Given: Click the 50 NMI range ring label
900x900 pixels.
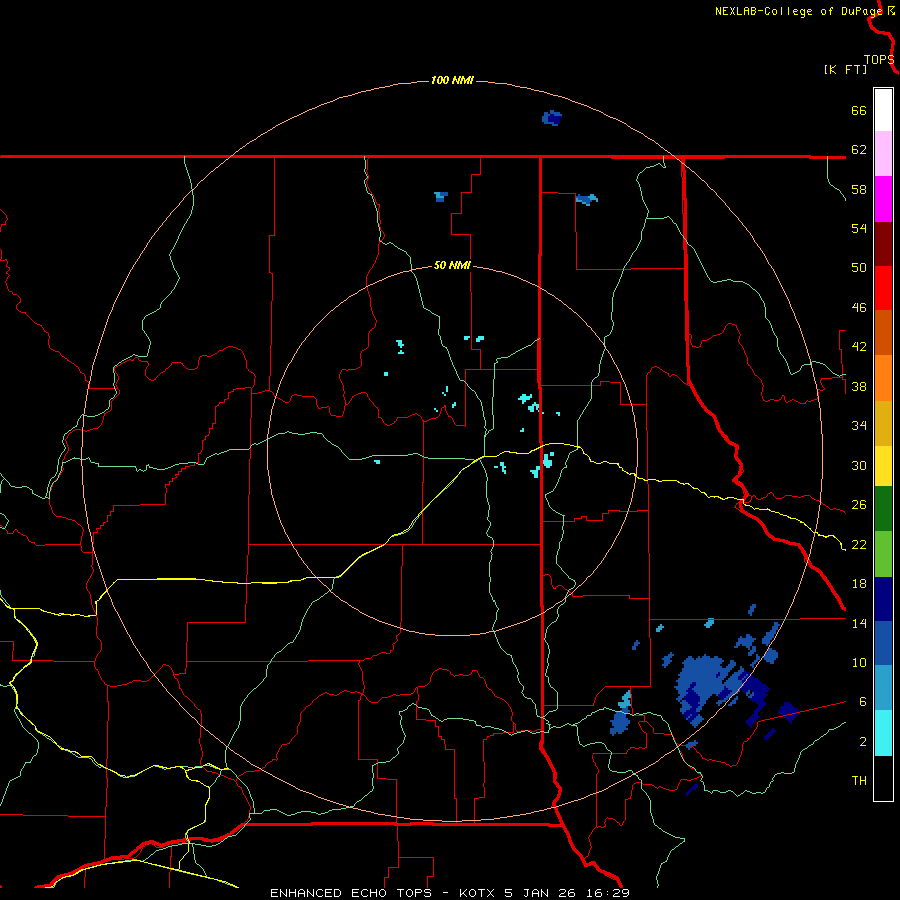Looking at the screenshot, I should [452, 265].
